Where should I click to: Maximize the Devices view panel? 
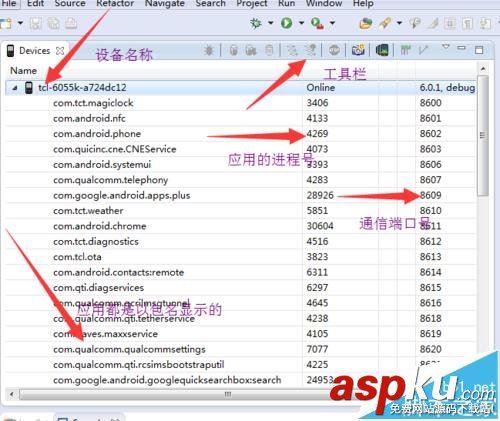click(x=479, y=50)
